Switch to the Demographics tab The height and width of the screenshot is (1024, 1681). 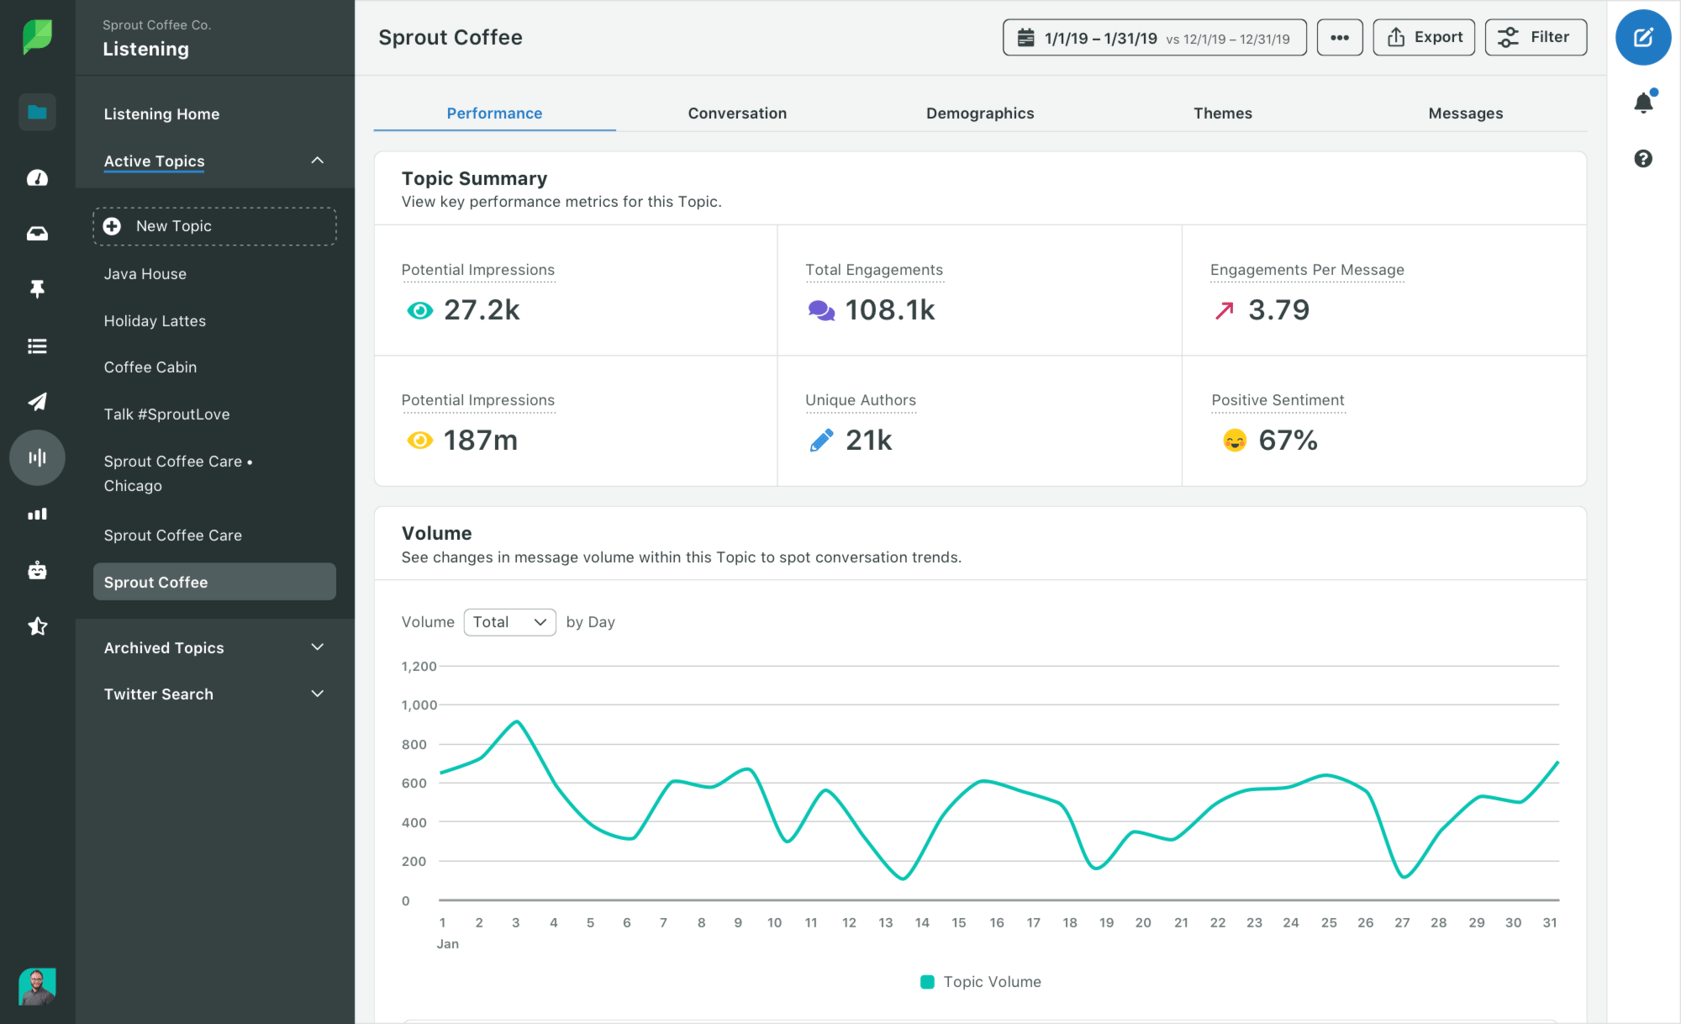[979, 113]
